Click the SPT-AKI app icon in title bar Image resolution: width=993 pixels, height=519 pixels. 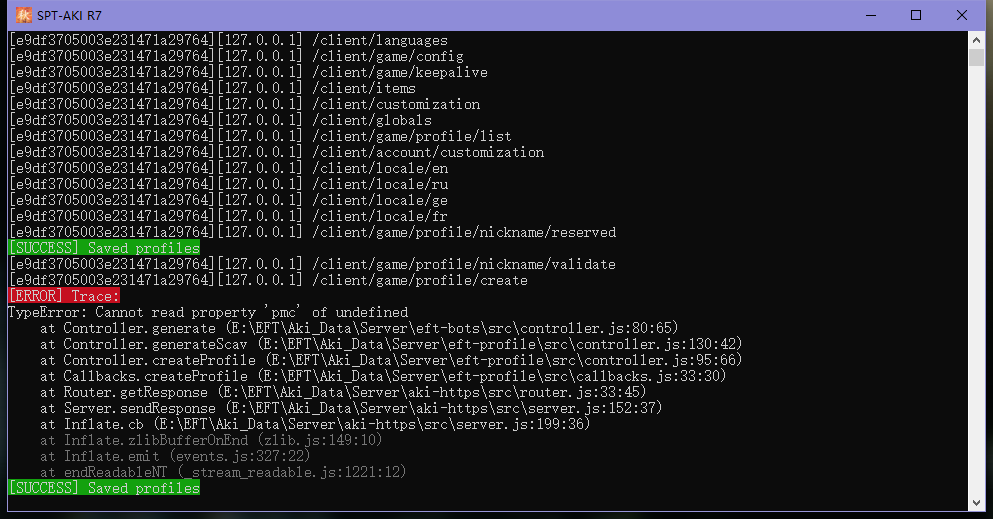pos(23,15)
